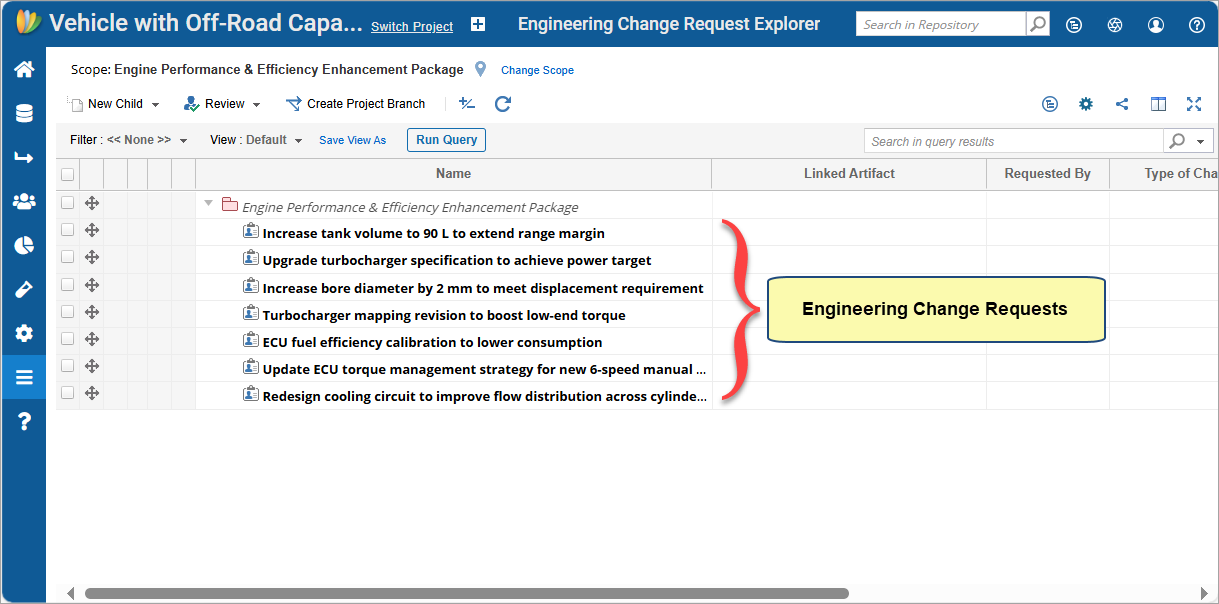Open the users group sidebar icon
This screenshot has height=604, width=1219.
pyautogui.click(x=24, y=201)
